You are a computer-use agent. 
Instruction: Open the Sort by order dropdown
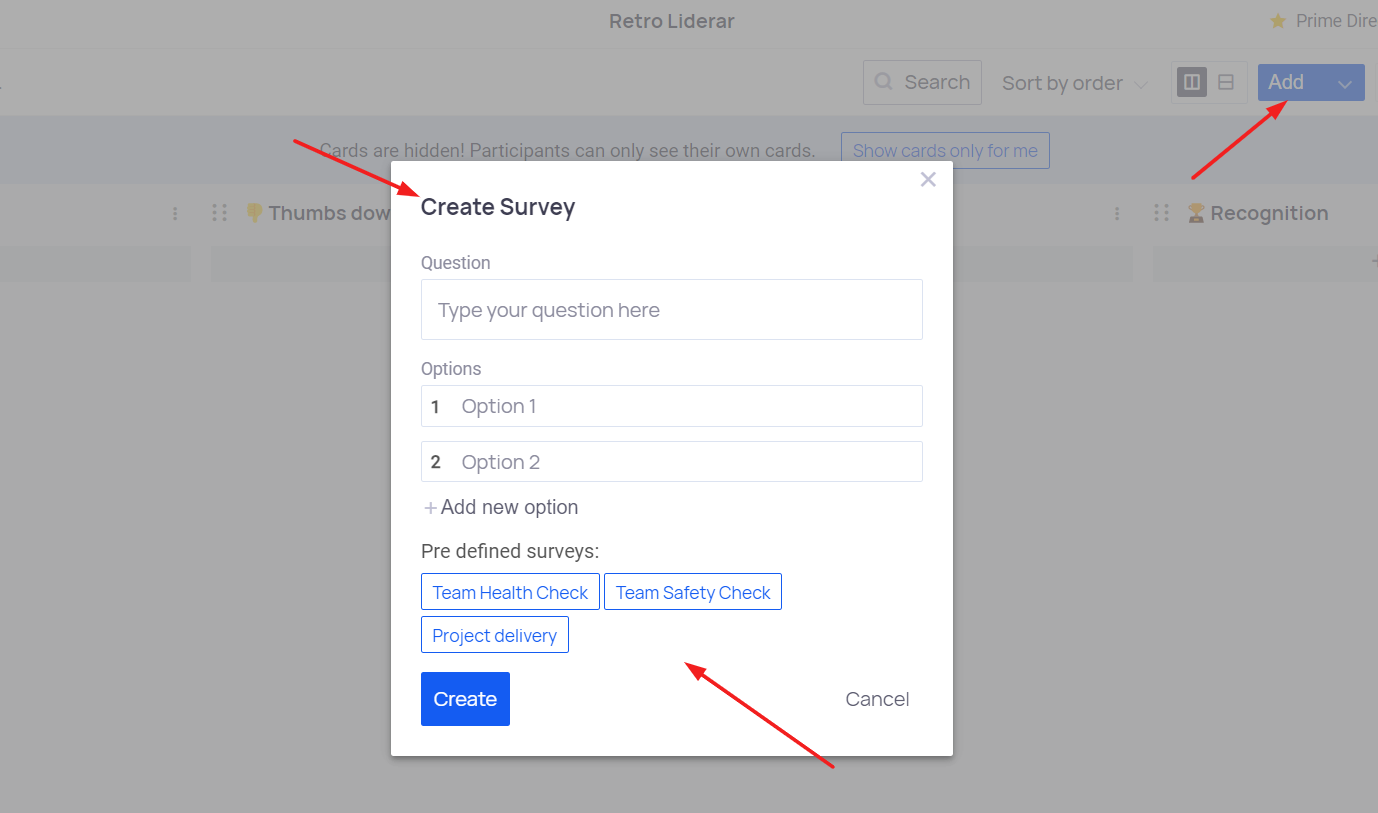tap(1075, 83)
